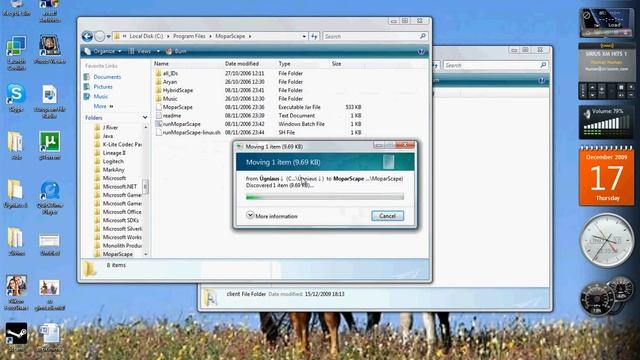Select the MoparScape folder in the tree
This screenshot has width=640, height=360.
click(x=118, y=254)
